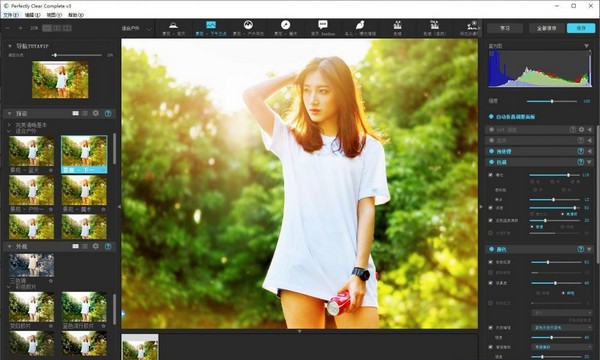Select the blue-gray thumbnail in looks panel

31,265
